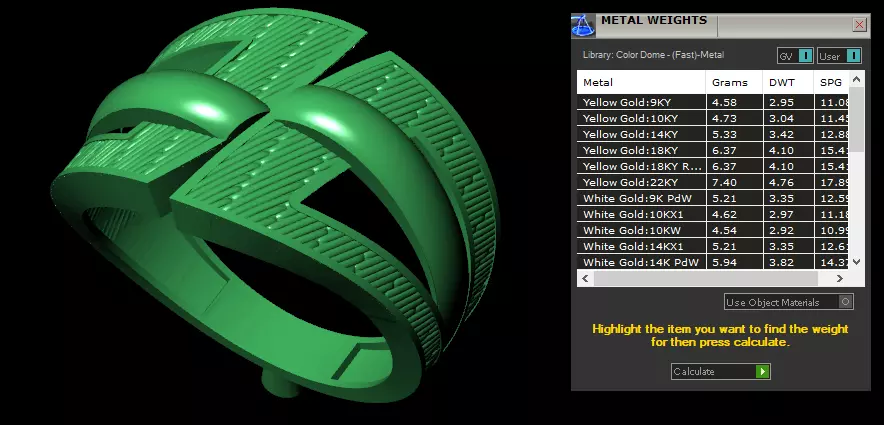Select the White Gold:14KX1 row
The width and height of the screenshot is (884, 425).
coord(713,246)
